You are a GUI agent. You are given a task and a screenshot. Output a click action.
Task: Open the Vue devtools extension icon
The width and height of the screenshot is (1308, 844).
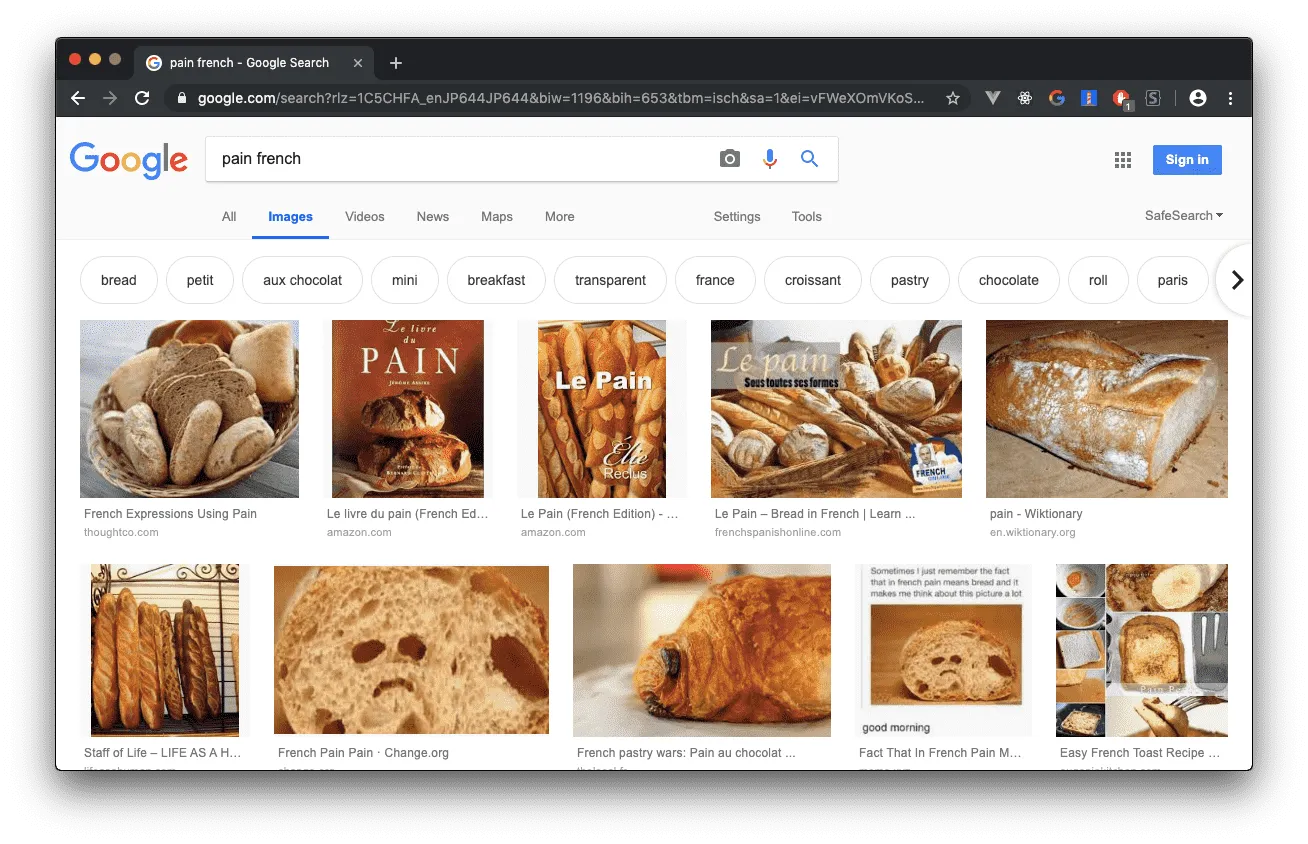(993, 98)
